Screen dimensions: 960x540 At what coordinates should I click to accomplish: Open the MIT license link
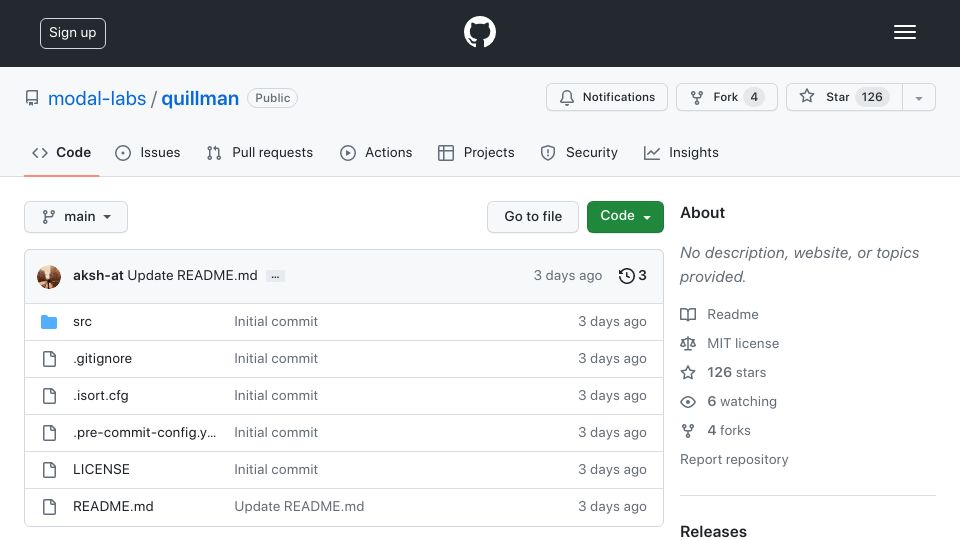tap(743, 343)
